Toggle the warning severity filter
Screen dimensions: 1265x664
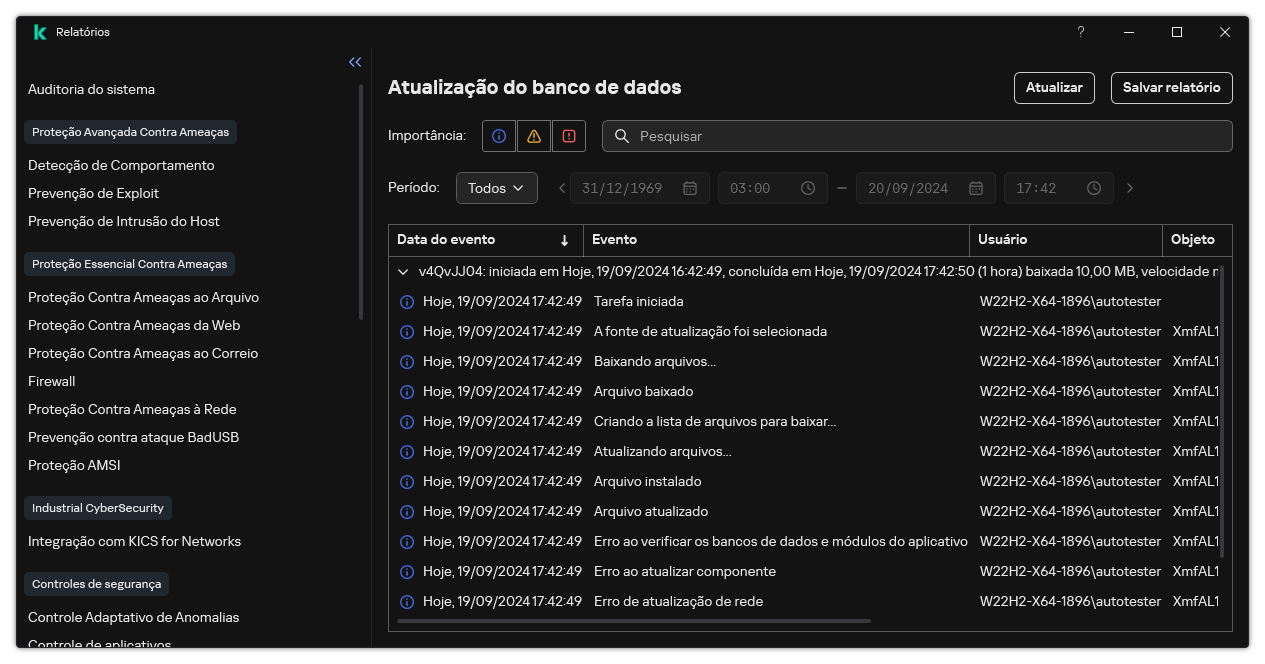point(533,135)
